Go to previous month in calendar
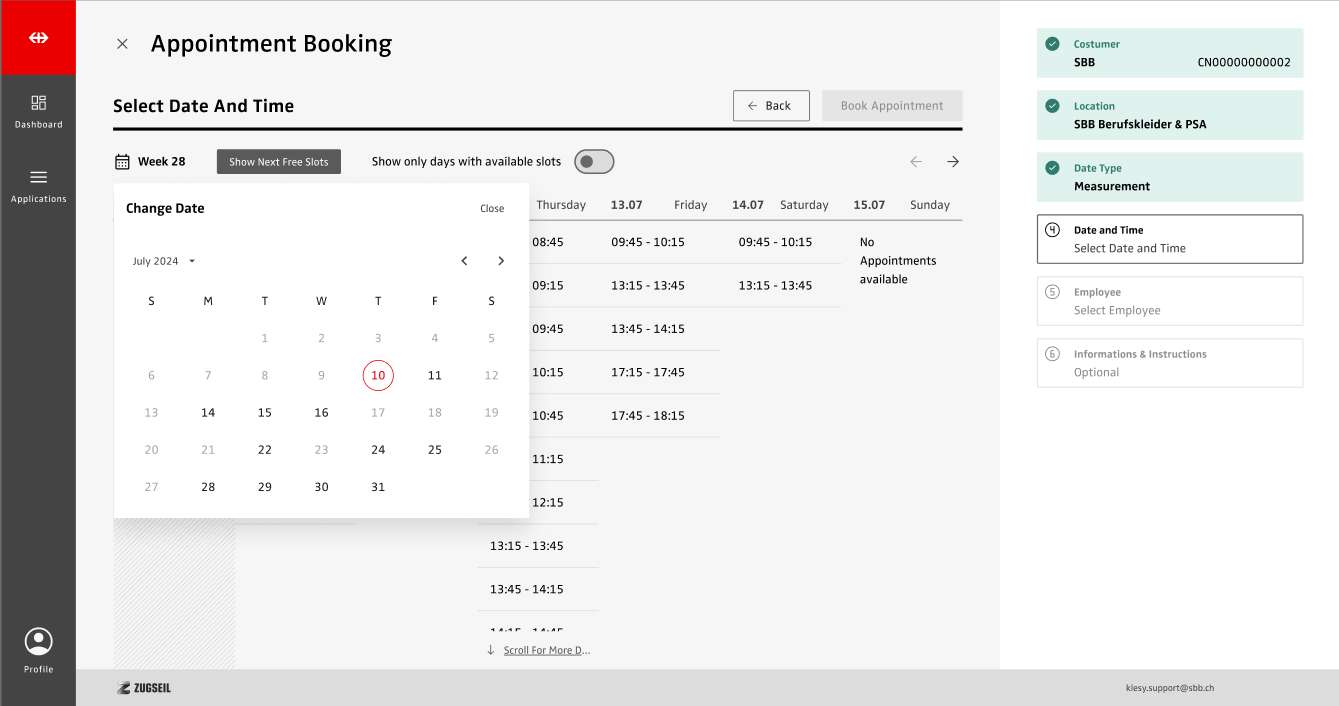The width and height of the screenshot is (1339, 706). (x=464, y=261)
